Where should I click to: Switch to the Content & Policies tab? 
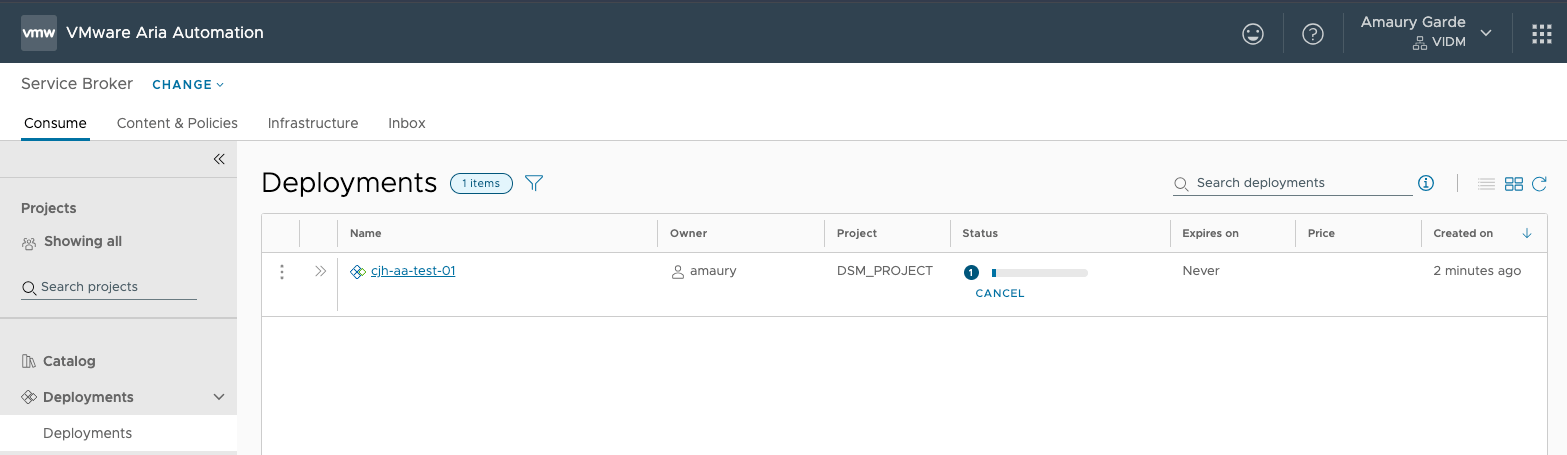[x=177, y=123]
